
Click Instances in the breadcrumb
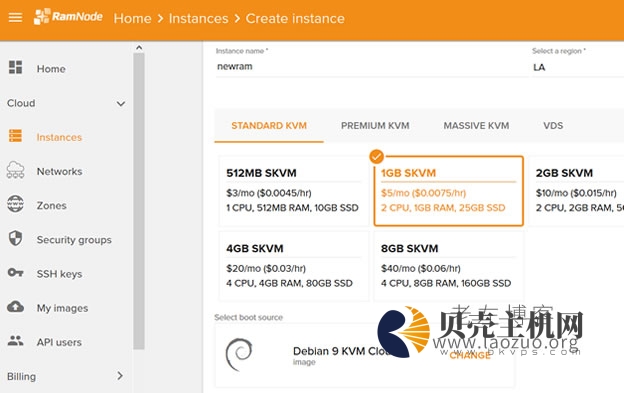coord(198,18)
